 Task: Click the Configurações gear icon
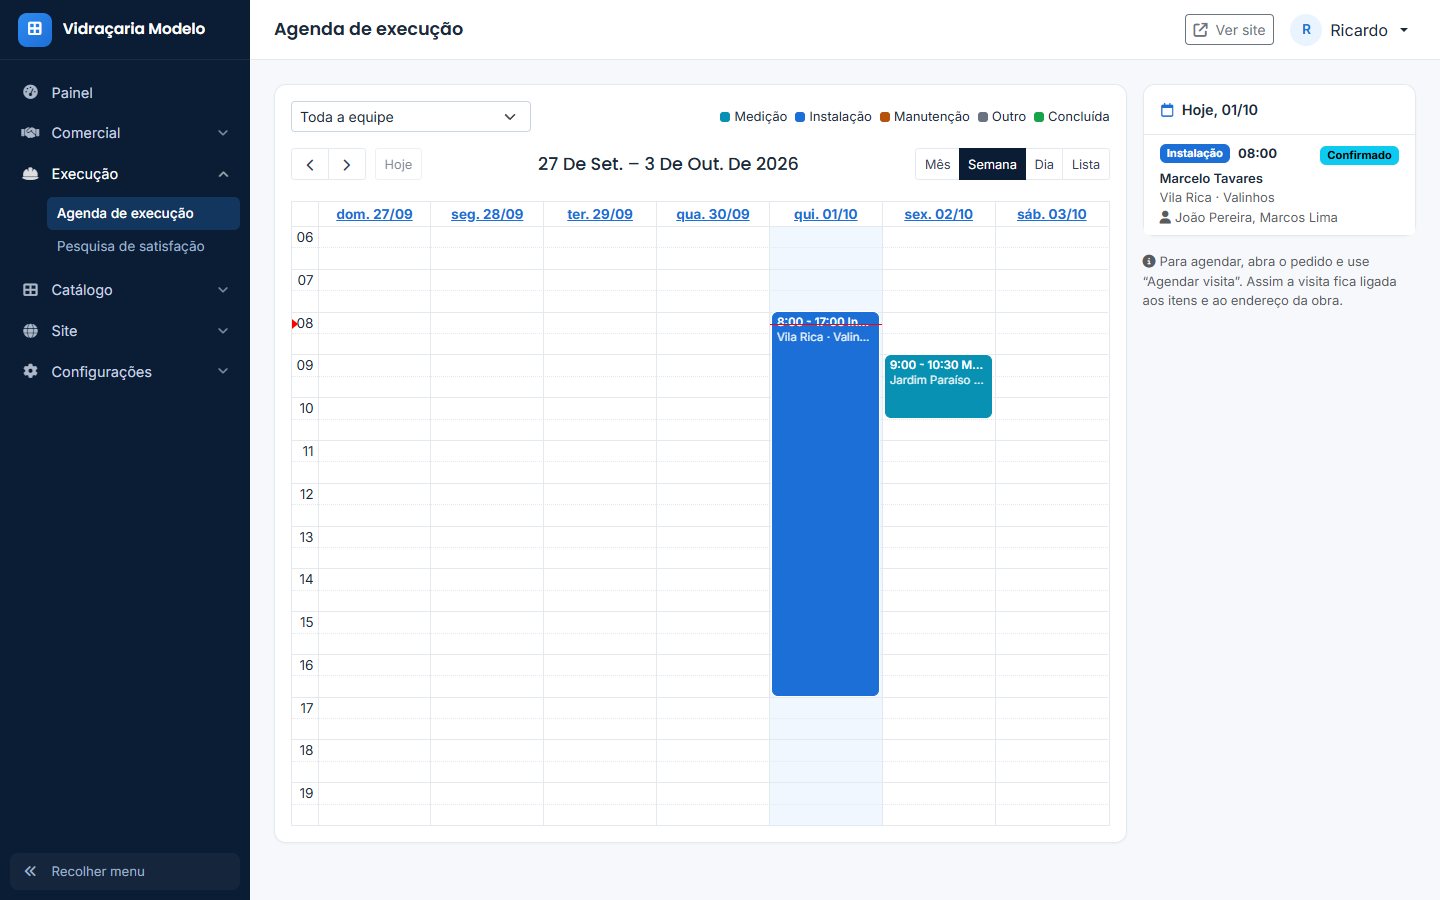[x=31, y=371]
